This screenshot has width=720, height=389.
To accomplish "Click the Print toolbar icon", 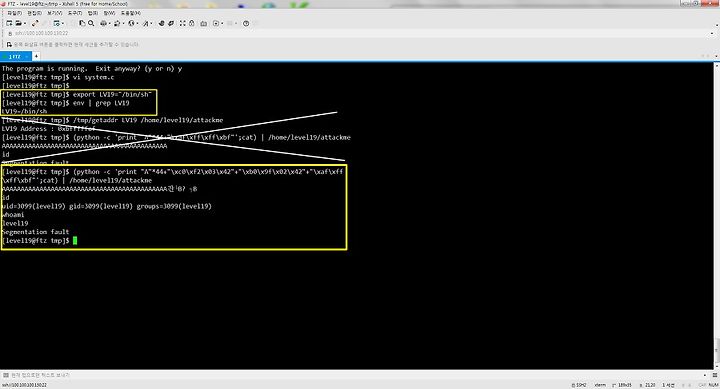I will (103, 23).
